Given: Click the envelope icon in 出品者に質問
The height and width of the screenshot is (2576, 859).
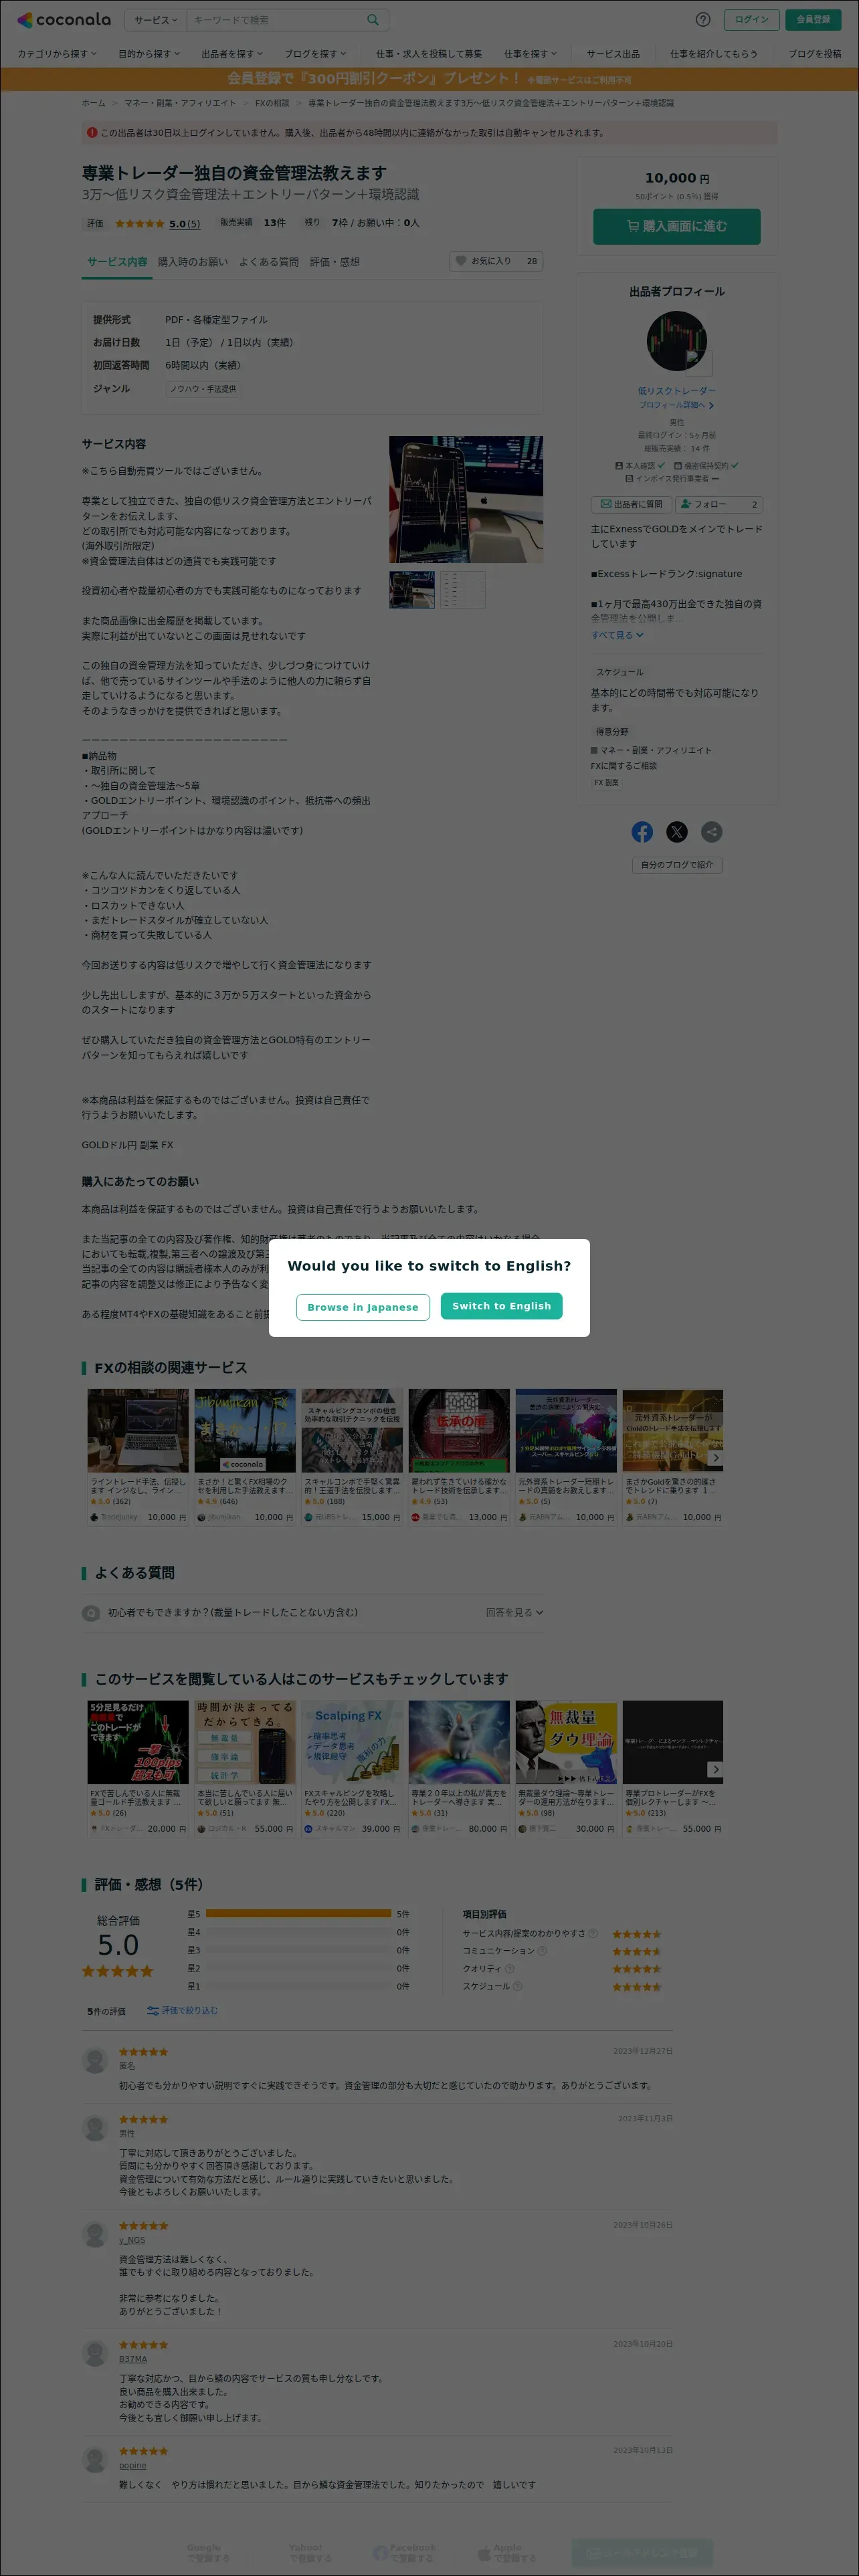Looking at the screenshot, I should coord(605,504).
